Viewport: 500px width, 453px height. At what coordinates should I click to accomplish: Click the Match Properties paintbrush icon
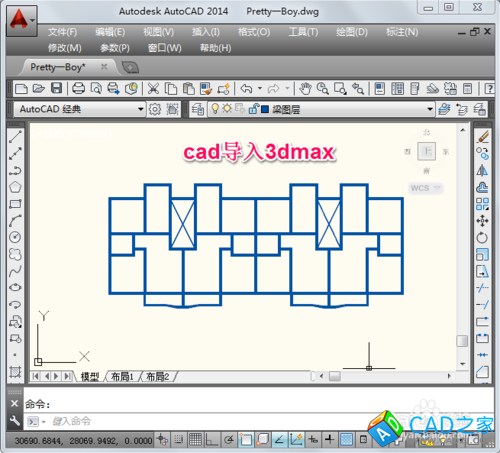(x=206, y=89)
